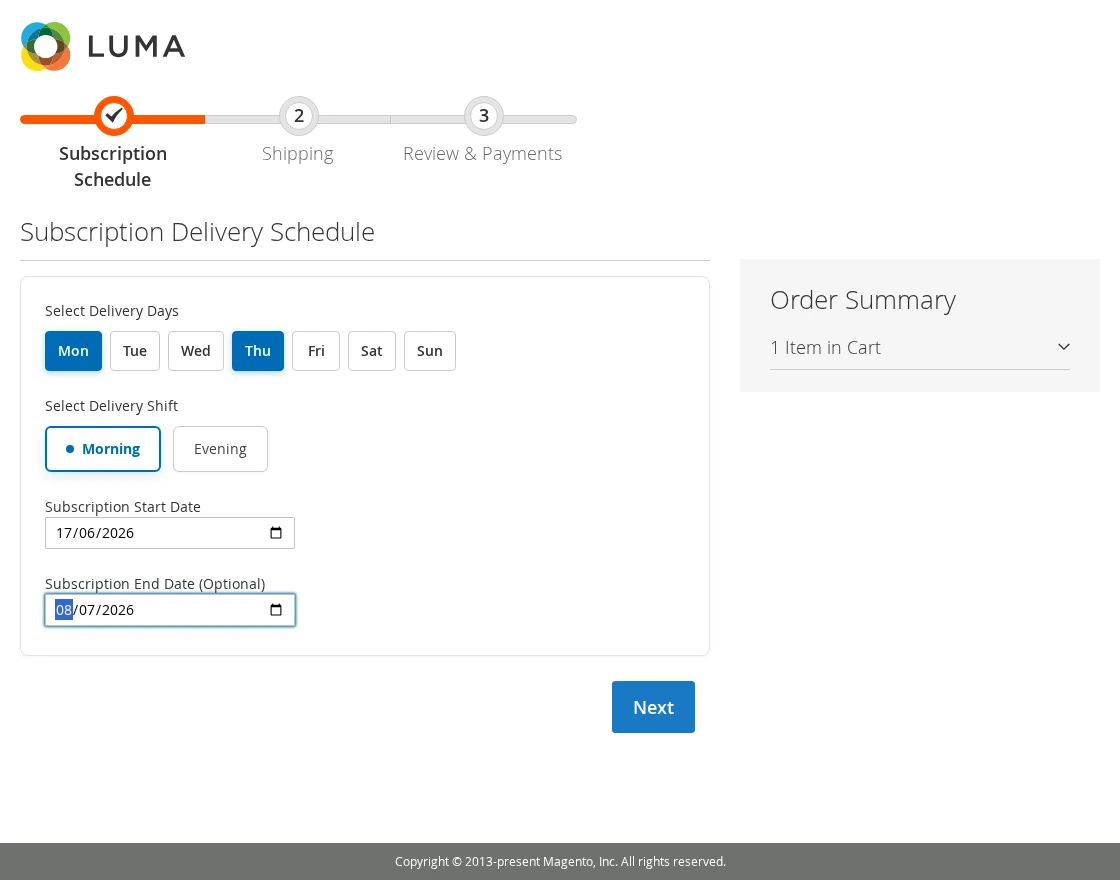Click the year segment of end date
1120x880 pixels.
(x=118, y=610)
